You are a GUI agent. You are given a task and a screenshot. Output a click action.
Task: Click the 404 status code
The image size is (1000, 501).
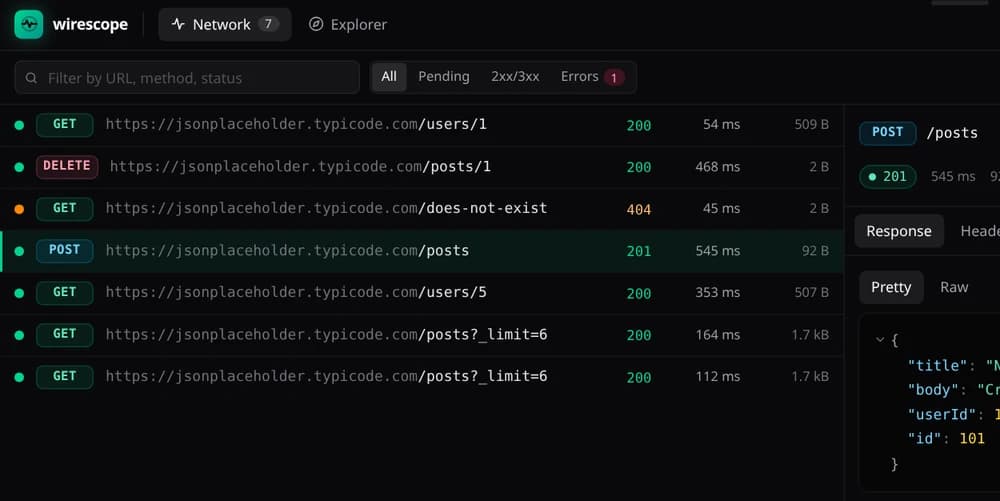tap(638, 209)
